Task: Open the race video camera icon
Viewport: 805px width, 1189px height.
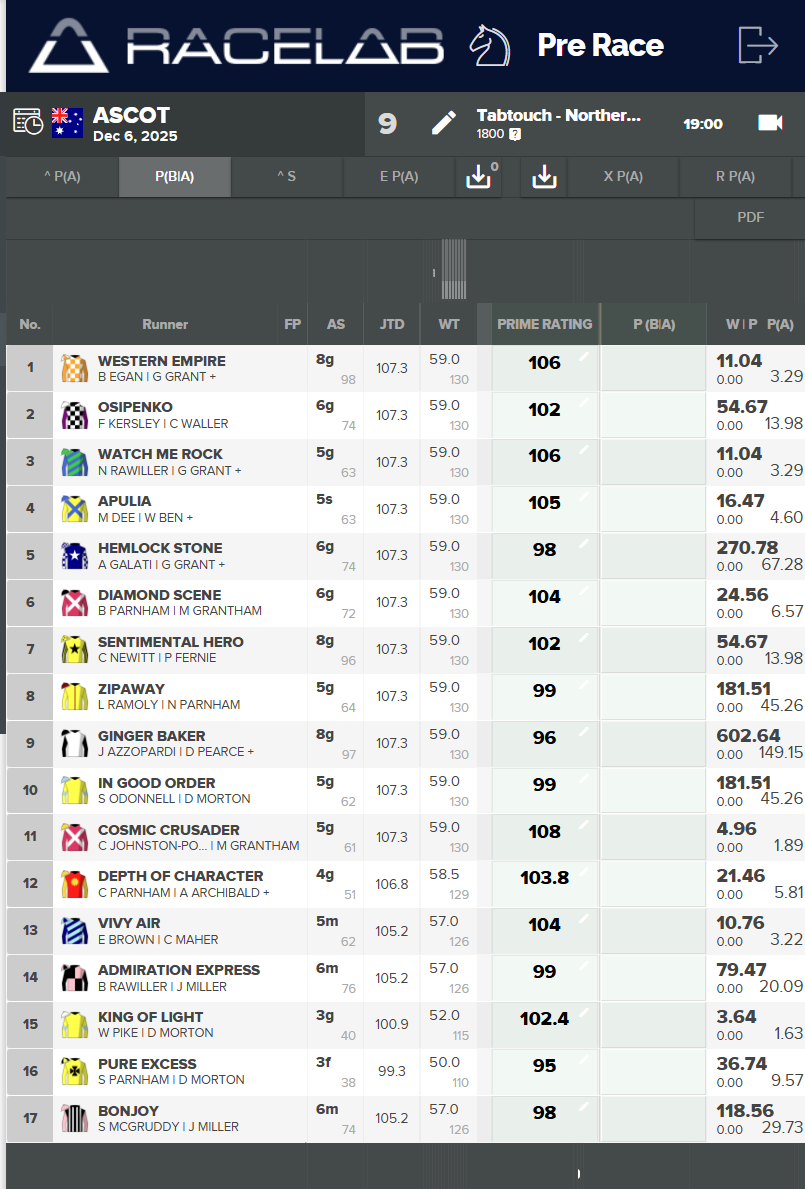Action: [769, 122]
